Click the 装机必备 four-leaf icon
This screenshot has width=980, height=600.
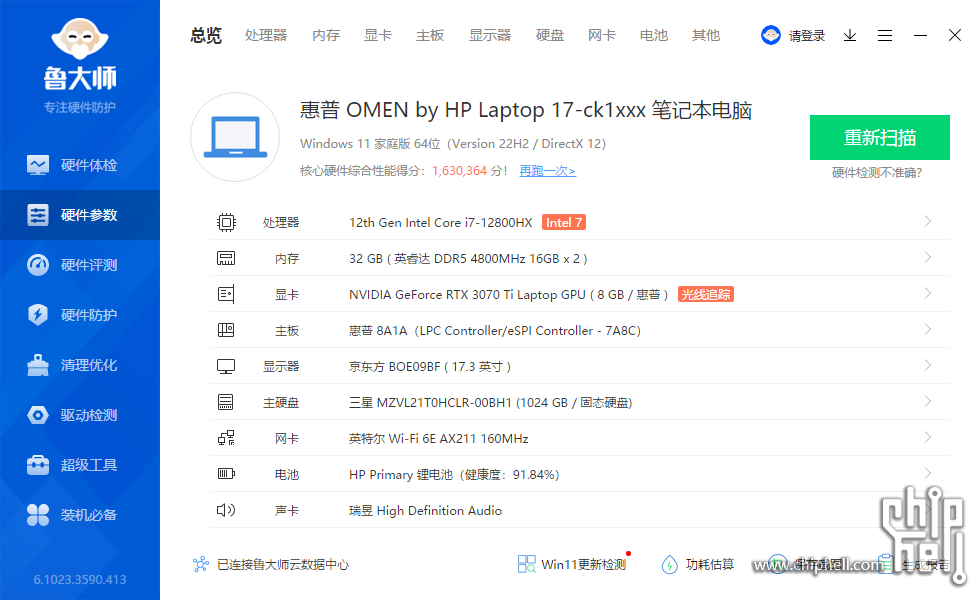pos(38,515)
